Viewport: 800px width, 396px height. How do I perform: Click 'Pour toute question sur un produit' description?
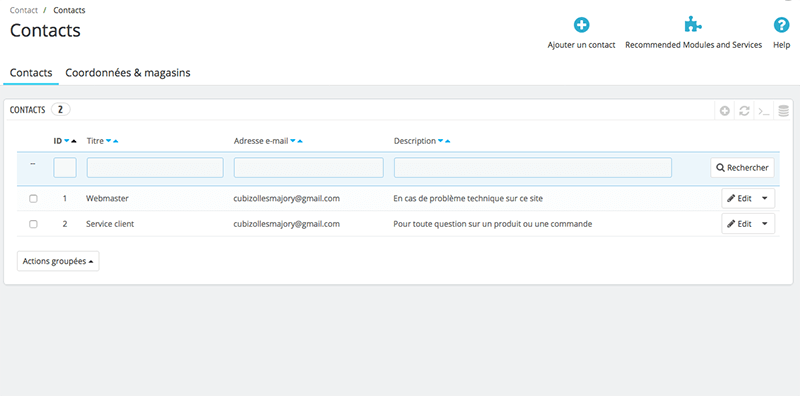[x=493, y=224]
